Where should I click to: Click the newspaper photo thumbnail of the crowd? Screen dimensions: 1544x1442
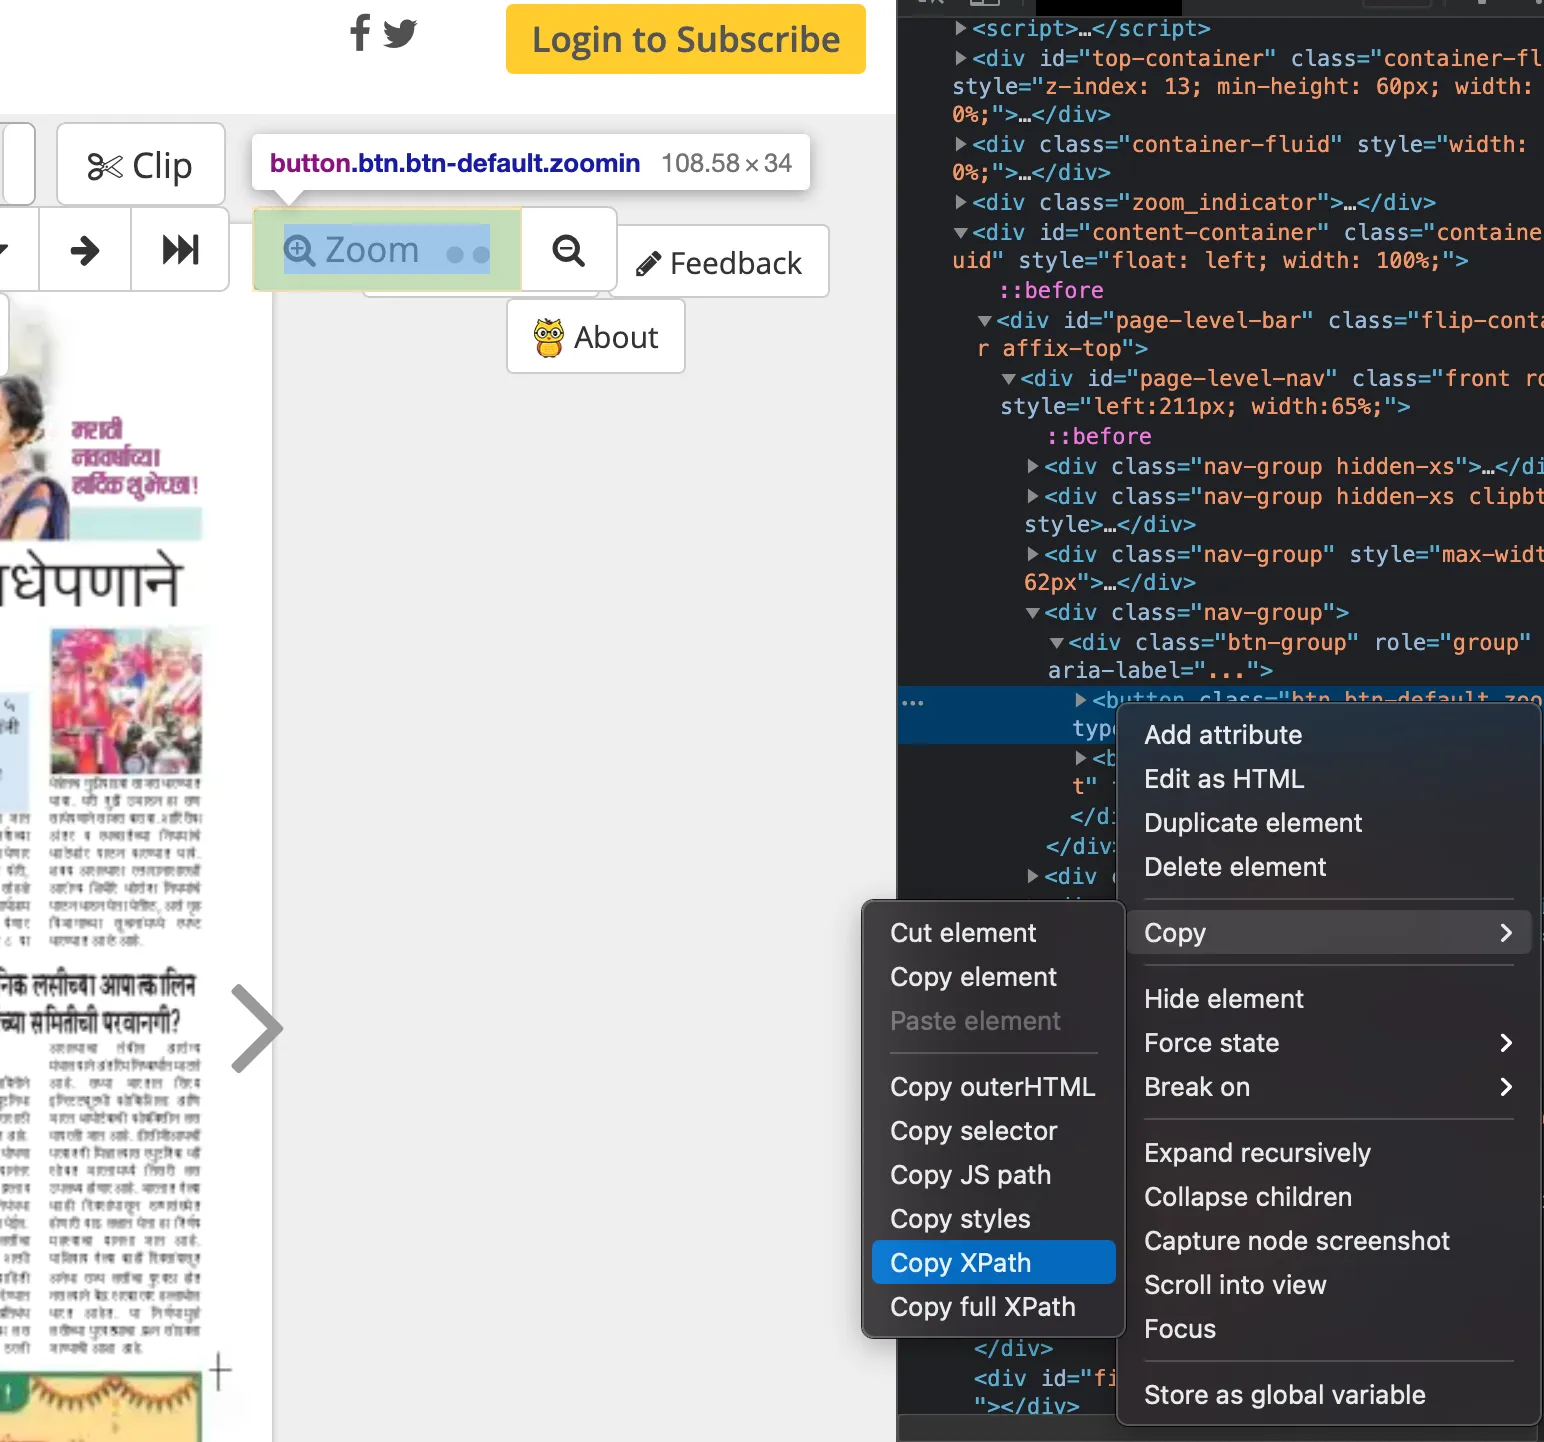[126, 700]
